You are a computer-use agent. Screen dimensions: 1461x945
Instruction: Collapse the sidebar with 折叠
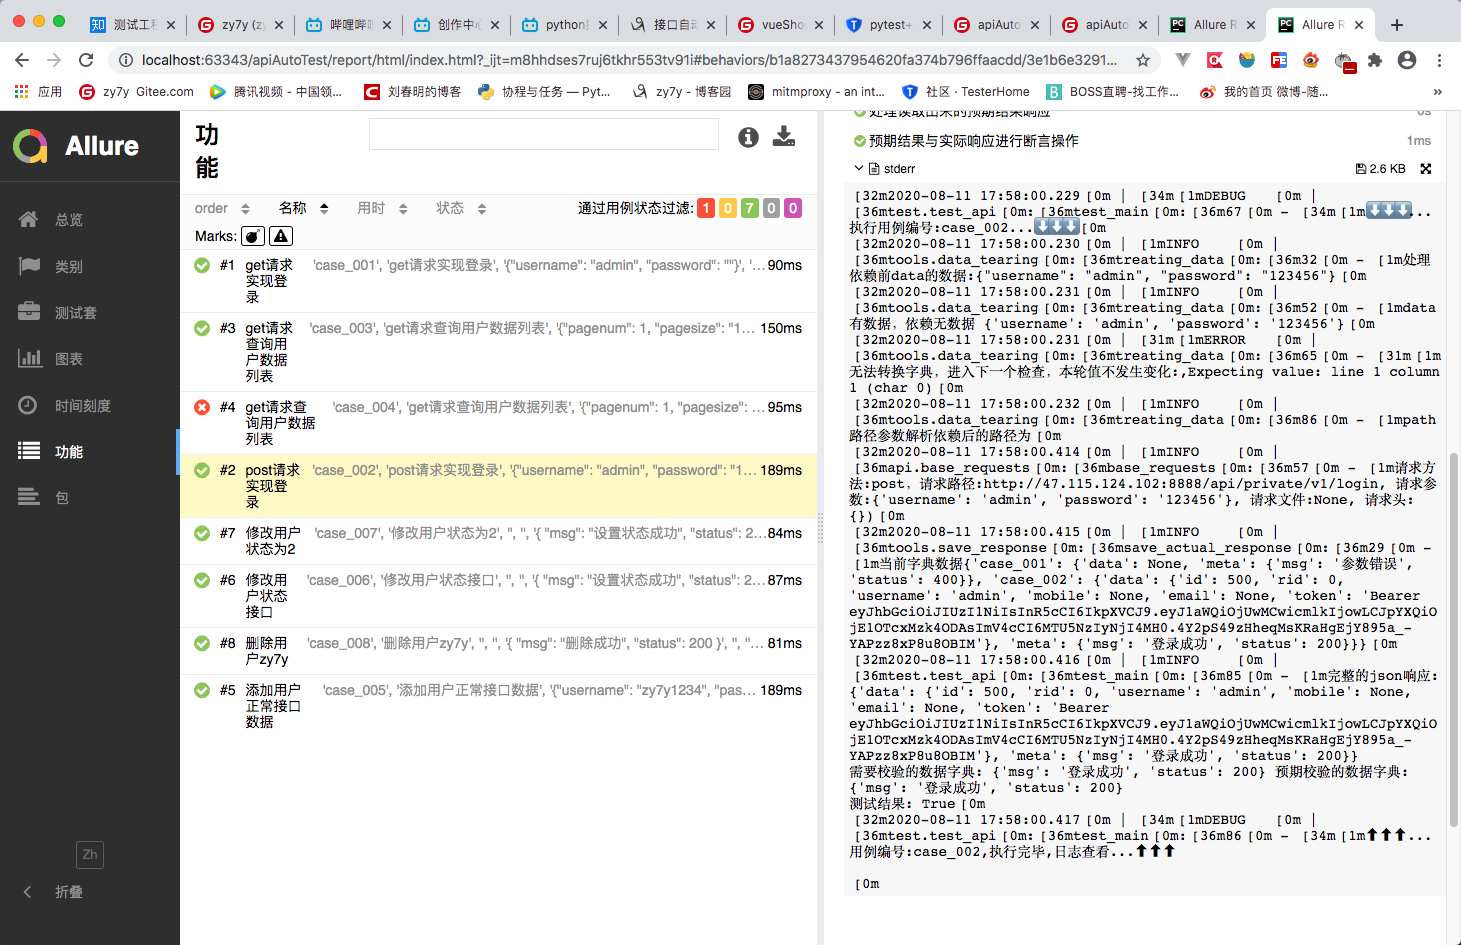pyautogui.click(x=55, y=892)
